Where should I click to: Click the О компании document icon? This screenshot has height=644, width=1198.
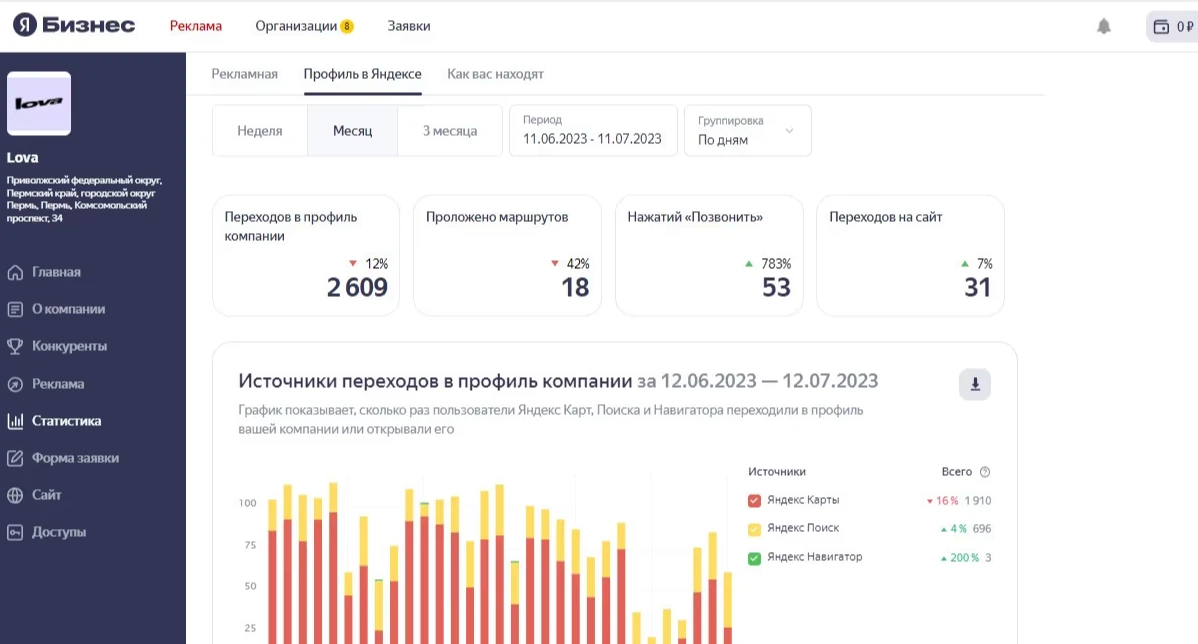click(x=15, y=309)
